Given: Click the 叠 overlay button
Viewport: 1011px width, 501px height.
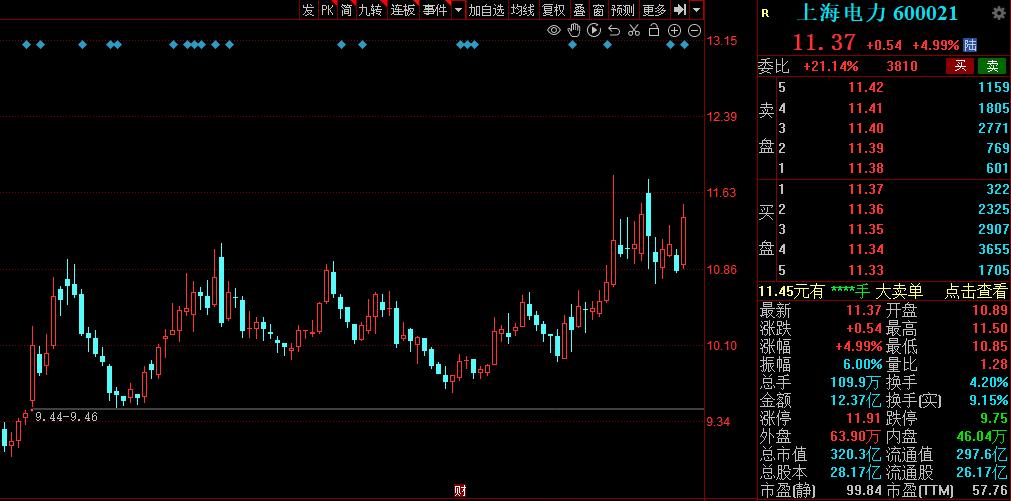Looking at the screenshot, I should point(580,10).
